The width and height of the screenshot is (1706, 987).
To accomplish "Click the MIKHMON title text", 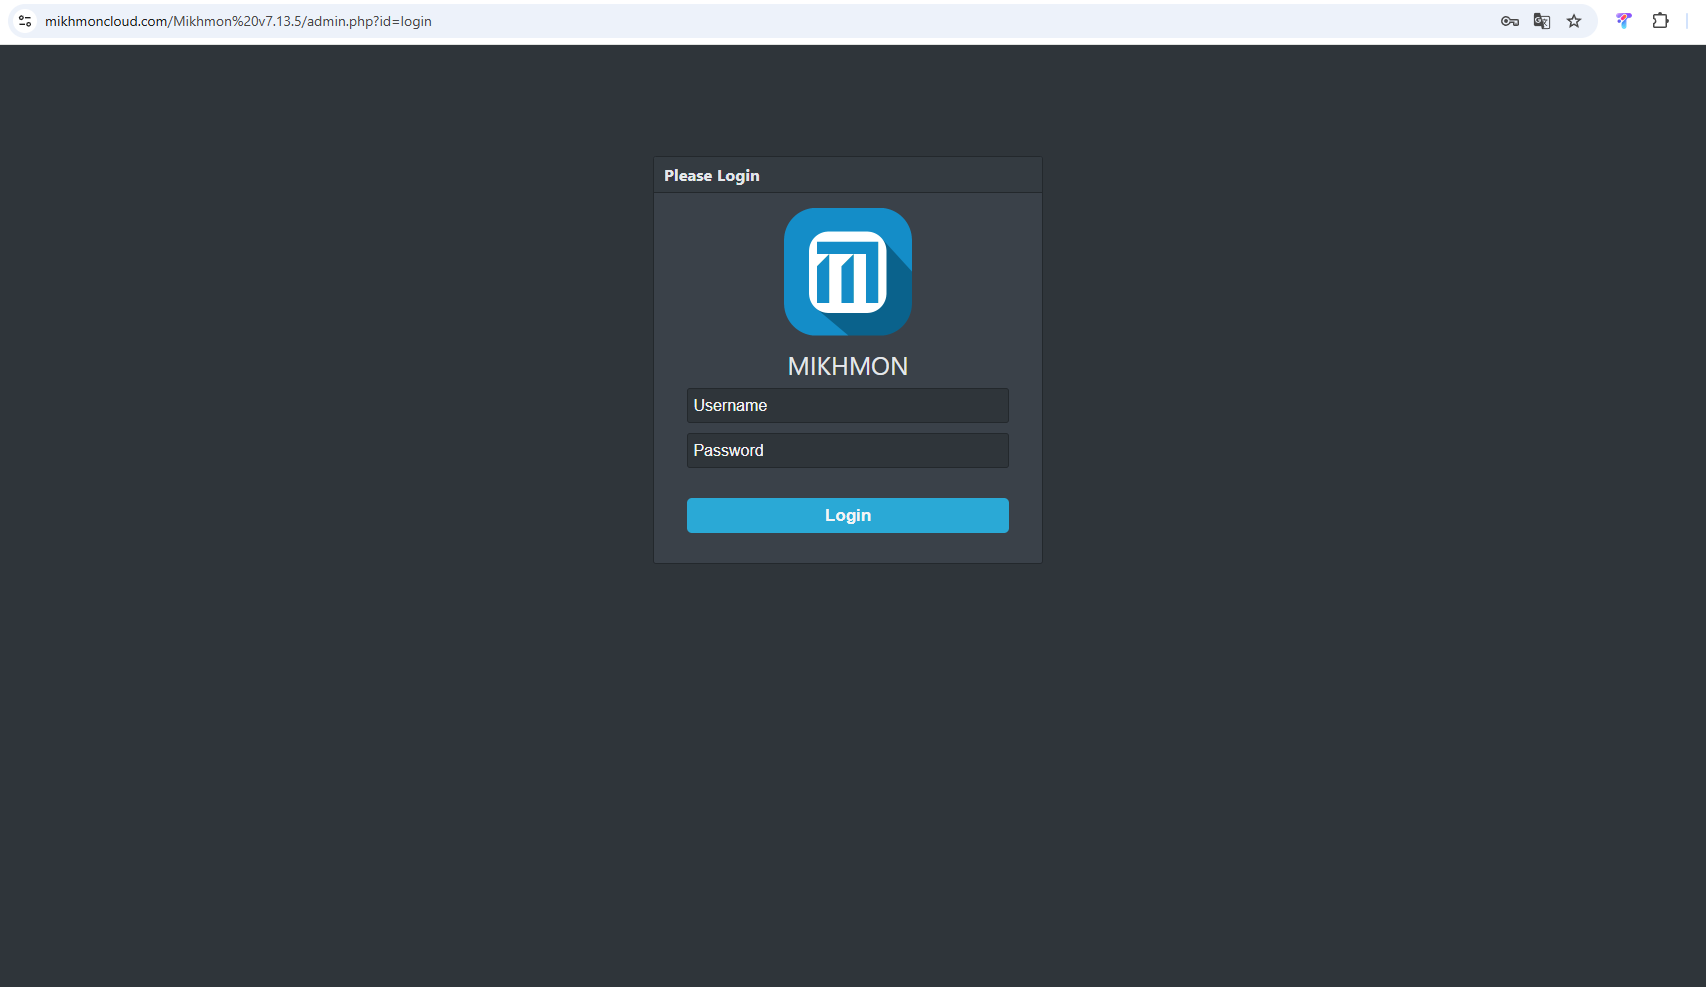I will pos(847,367).
